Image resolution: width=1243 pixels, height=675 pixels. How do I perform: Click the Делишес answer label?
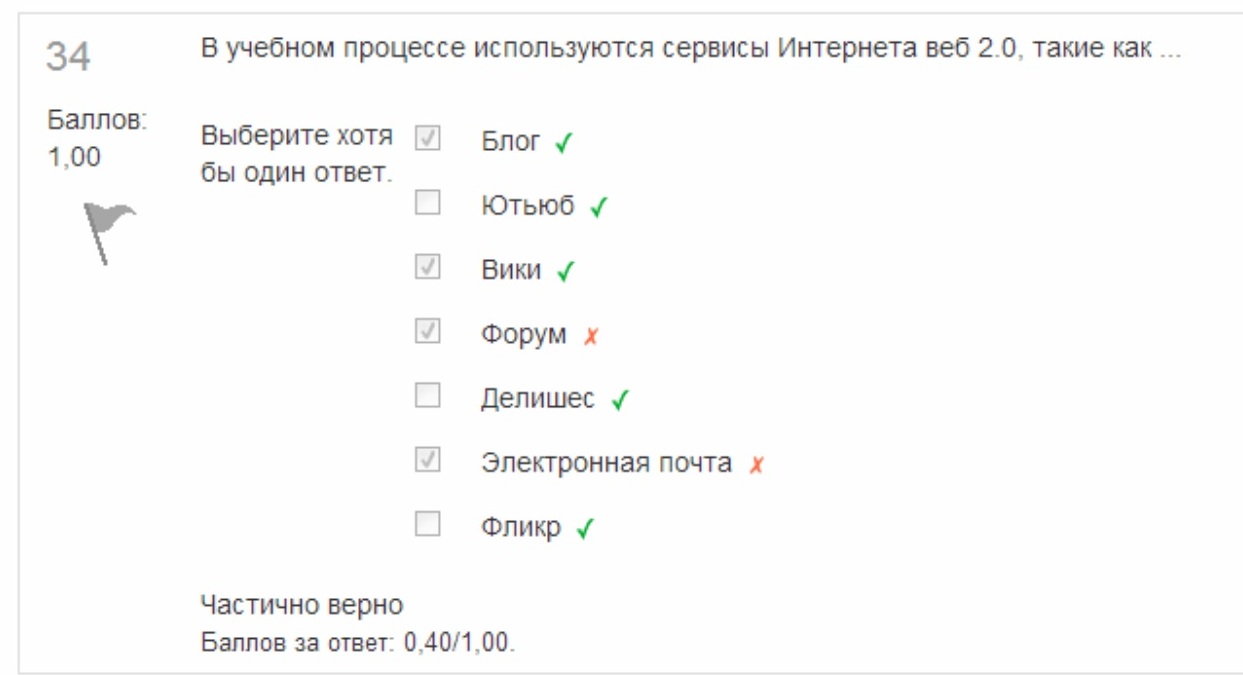pos(538,399)
